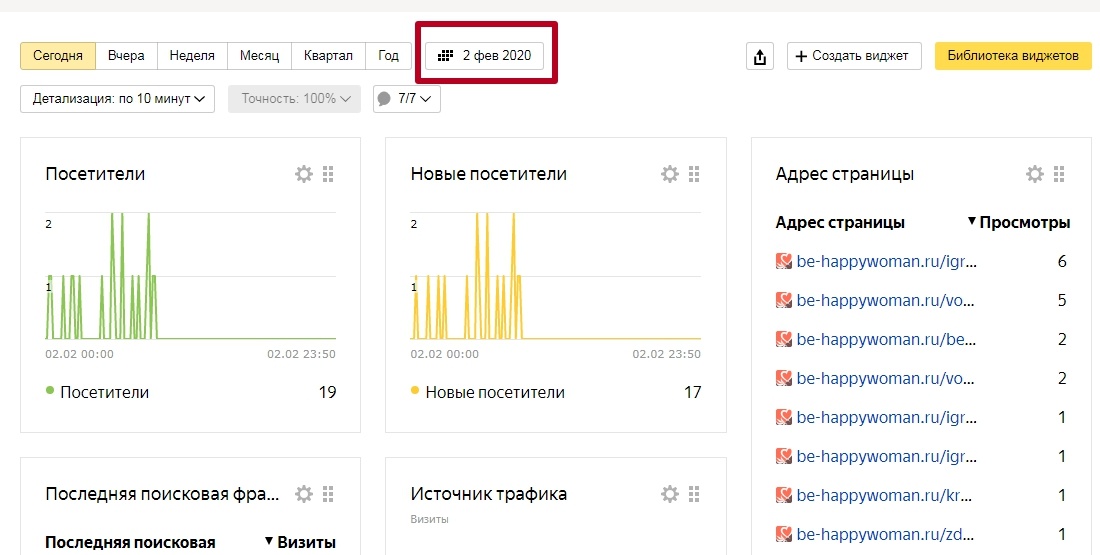Image resolution: width=1100 pixels, height=555 pixels.
Task: Sort by the Просмотры column header
Action: tap(1023, 222)
